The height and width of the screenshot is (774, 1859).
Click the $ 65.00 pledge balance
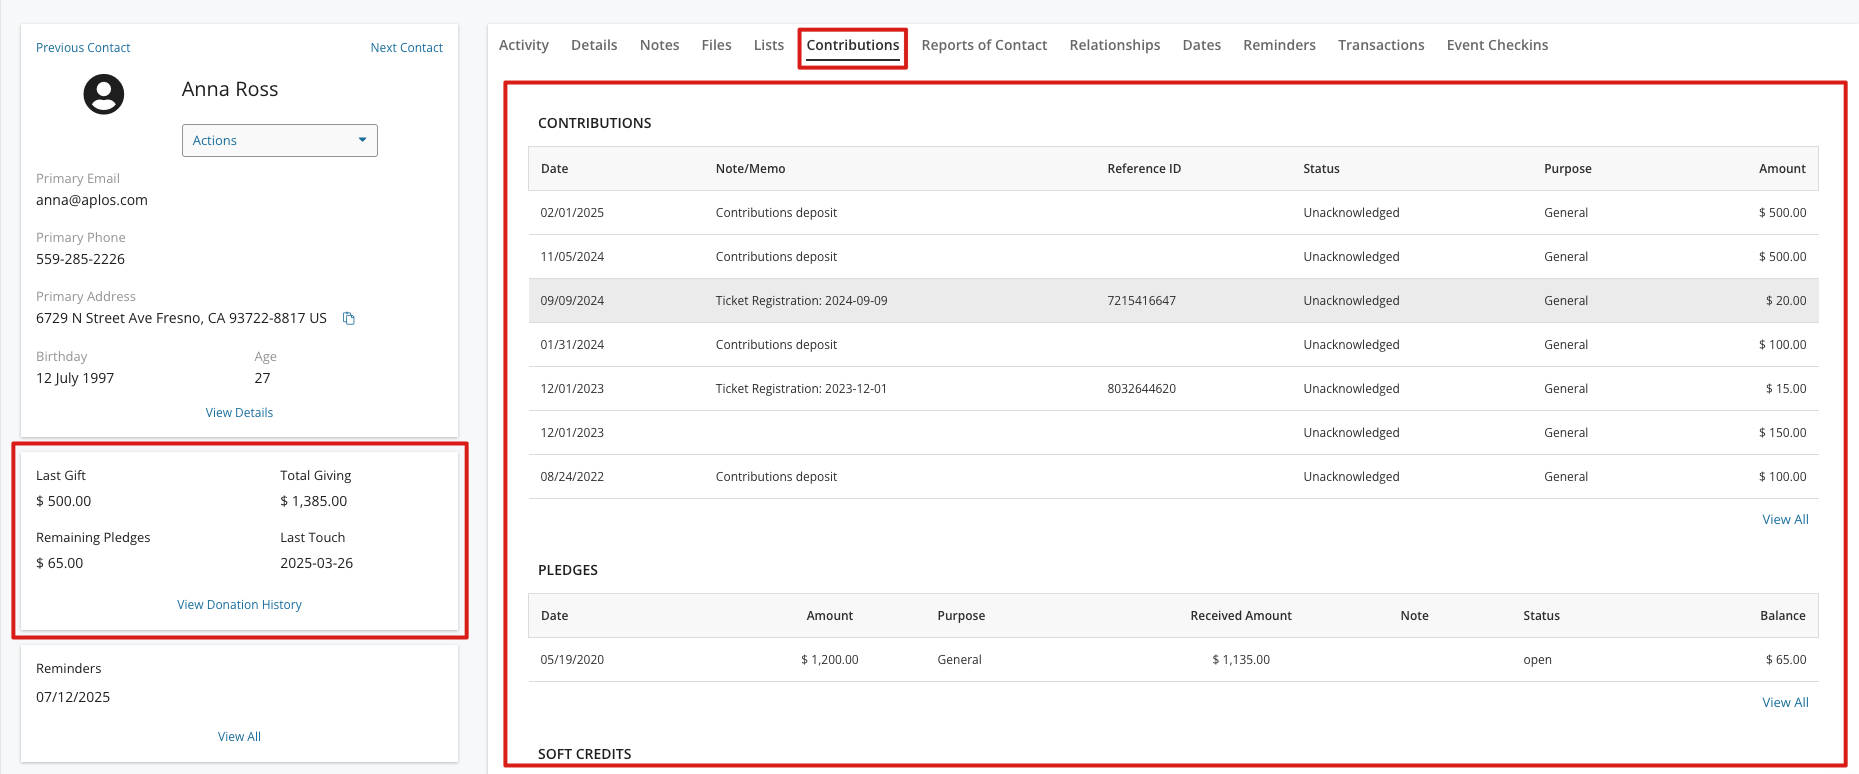click(1786, 660)
